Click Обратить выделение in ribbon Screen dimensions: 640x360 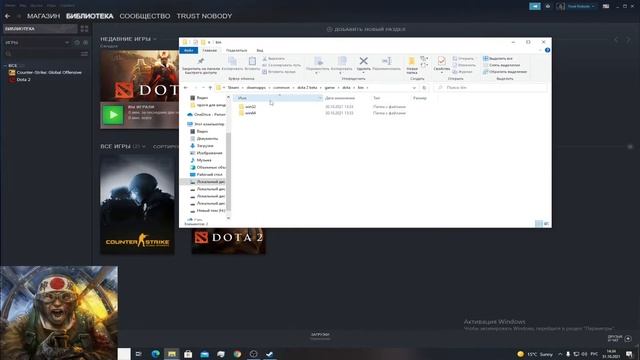click(505, 72)
